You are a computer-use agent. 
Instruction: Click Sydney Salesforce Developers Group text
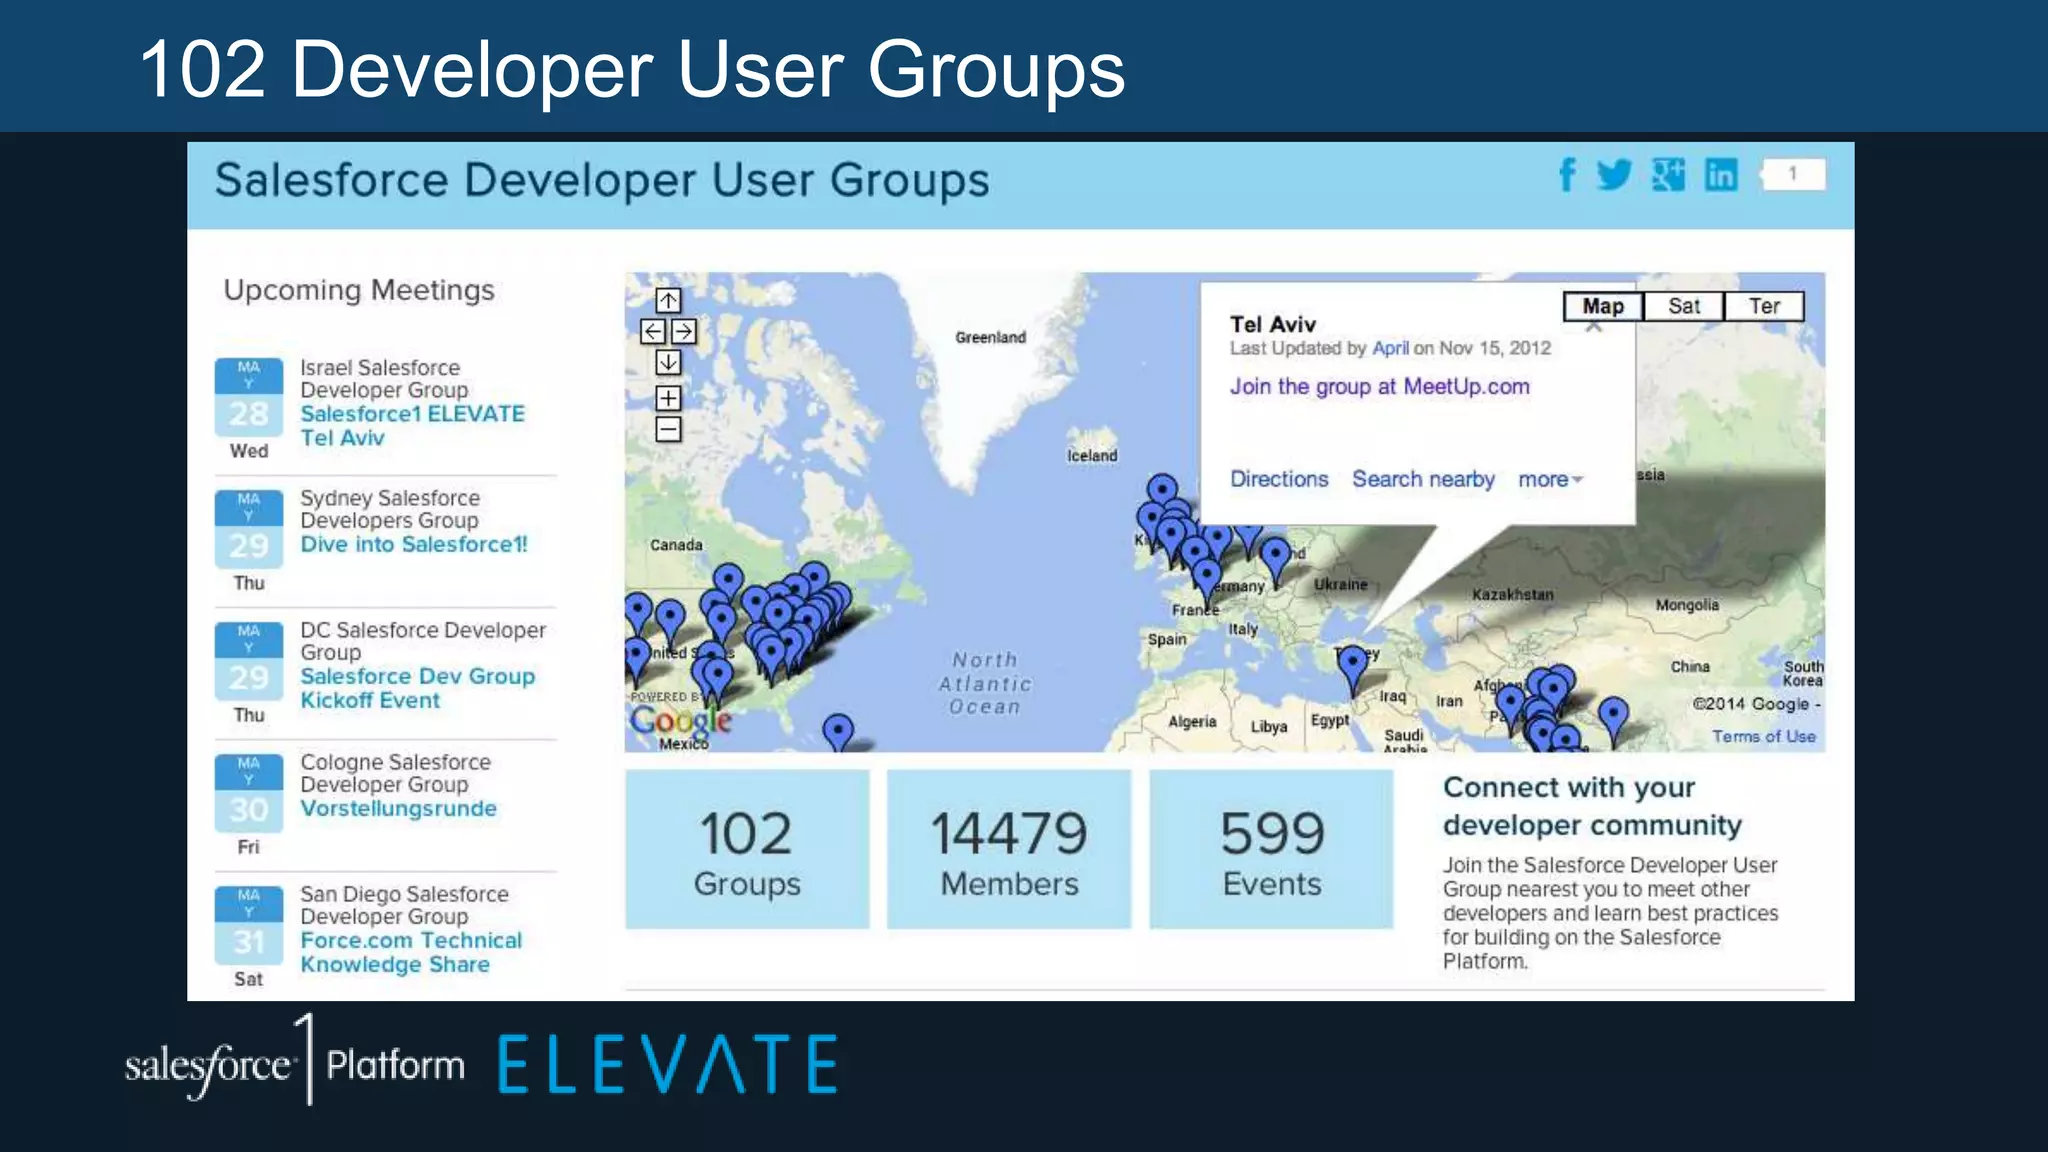click(x=390, y=509)
